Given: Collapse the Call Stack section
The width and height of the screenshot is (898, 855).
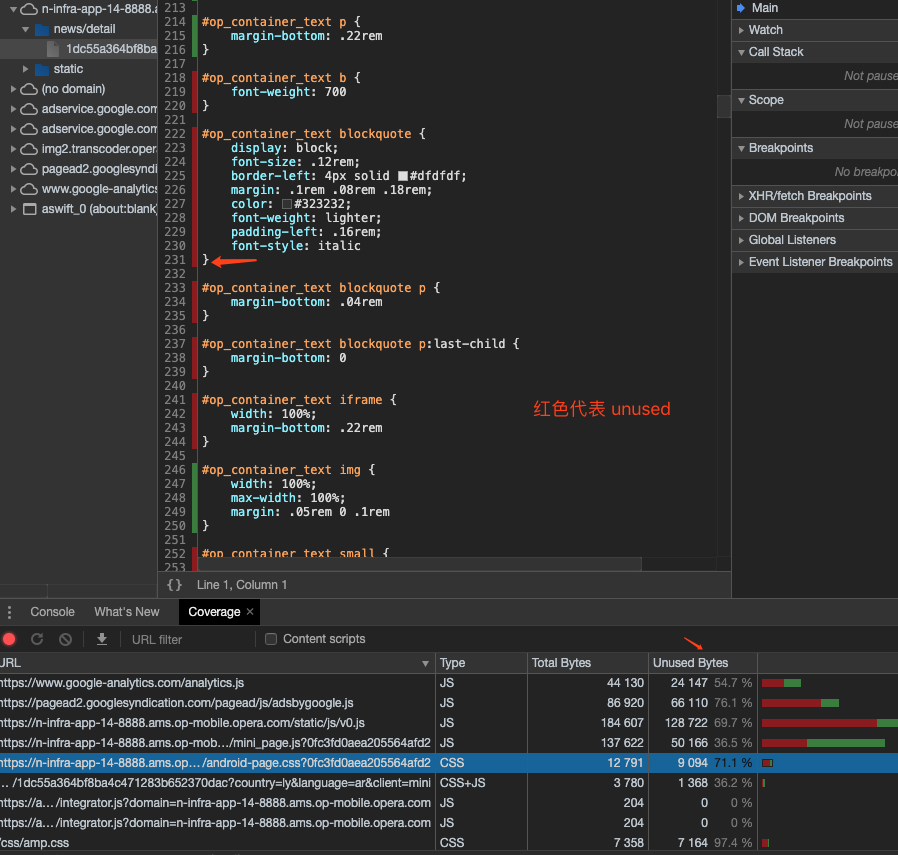Looking at the screenshot, I should (775, 52).
